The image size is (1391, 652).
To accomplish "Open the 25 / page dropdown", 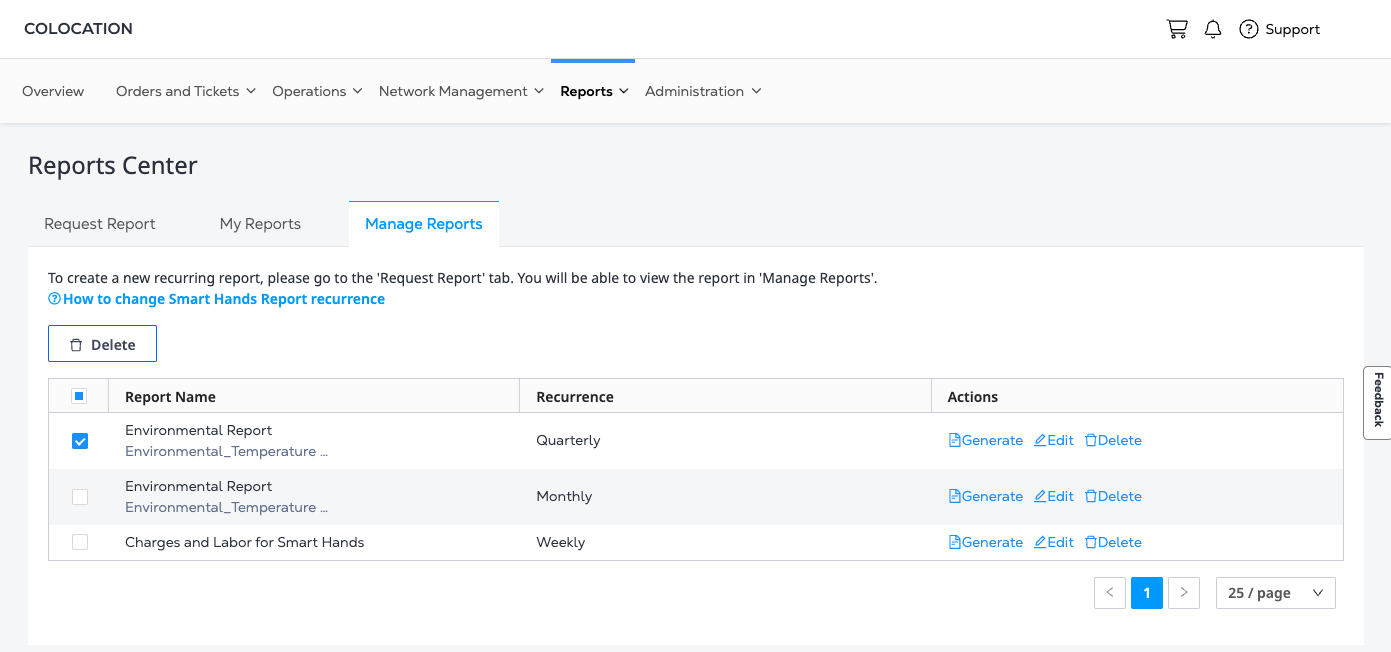I will pos(1275,593).
